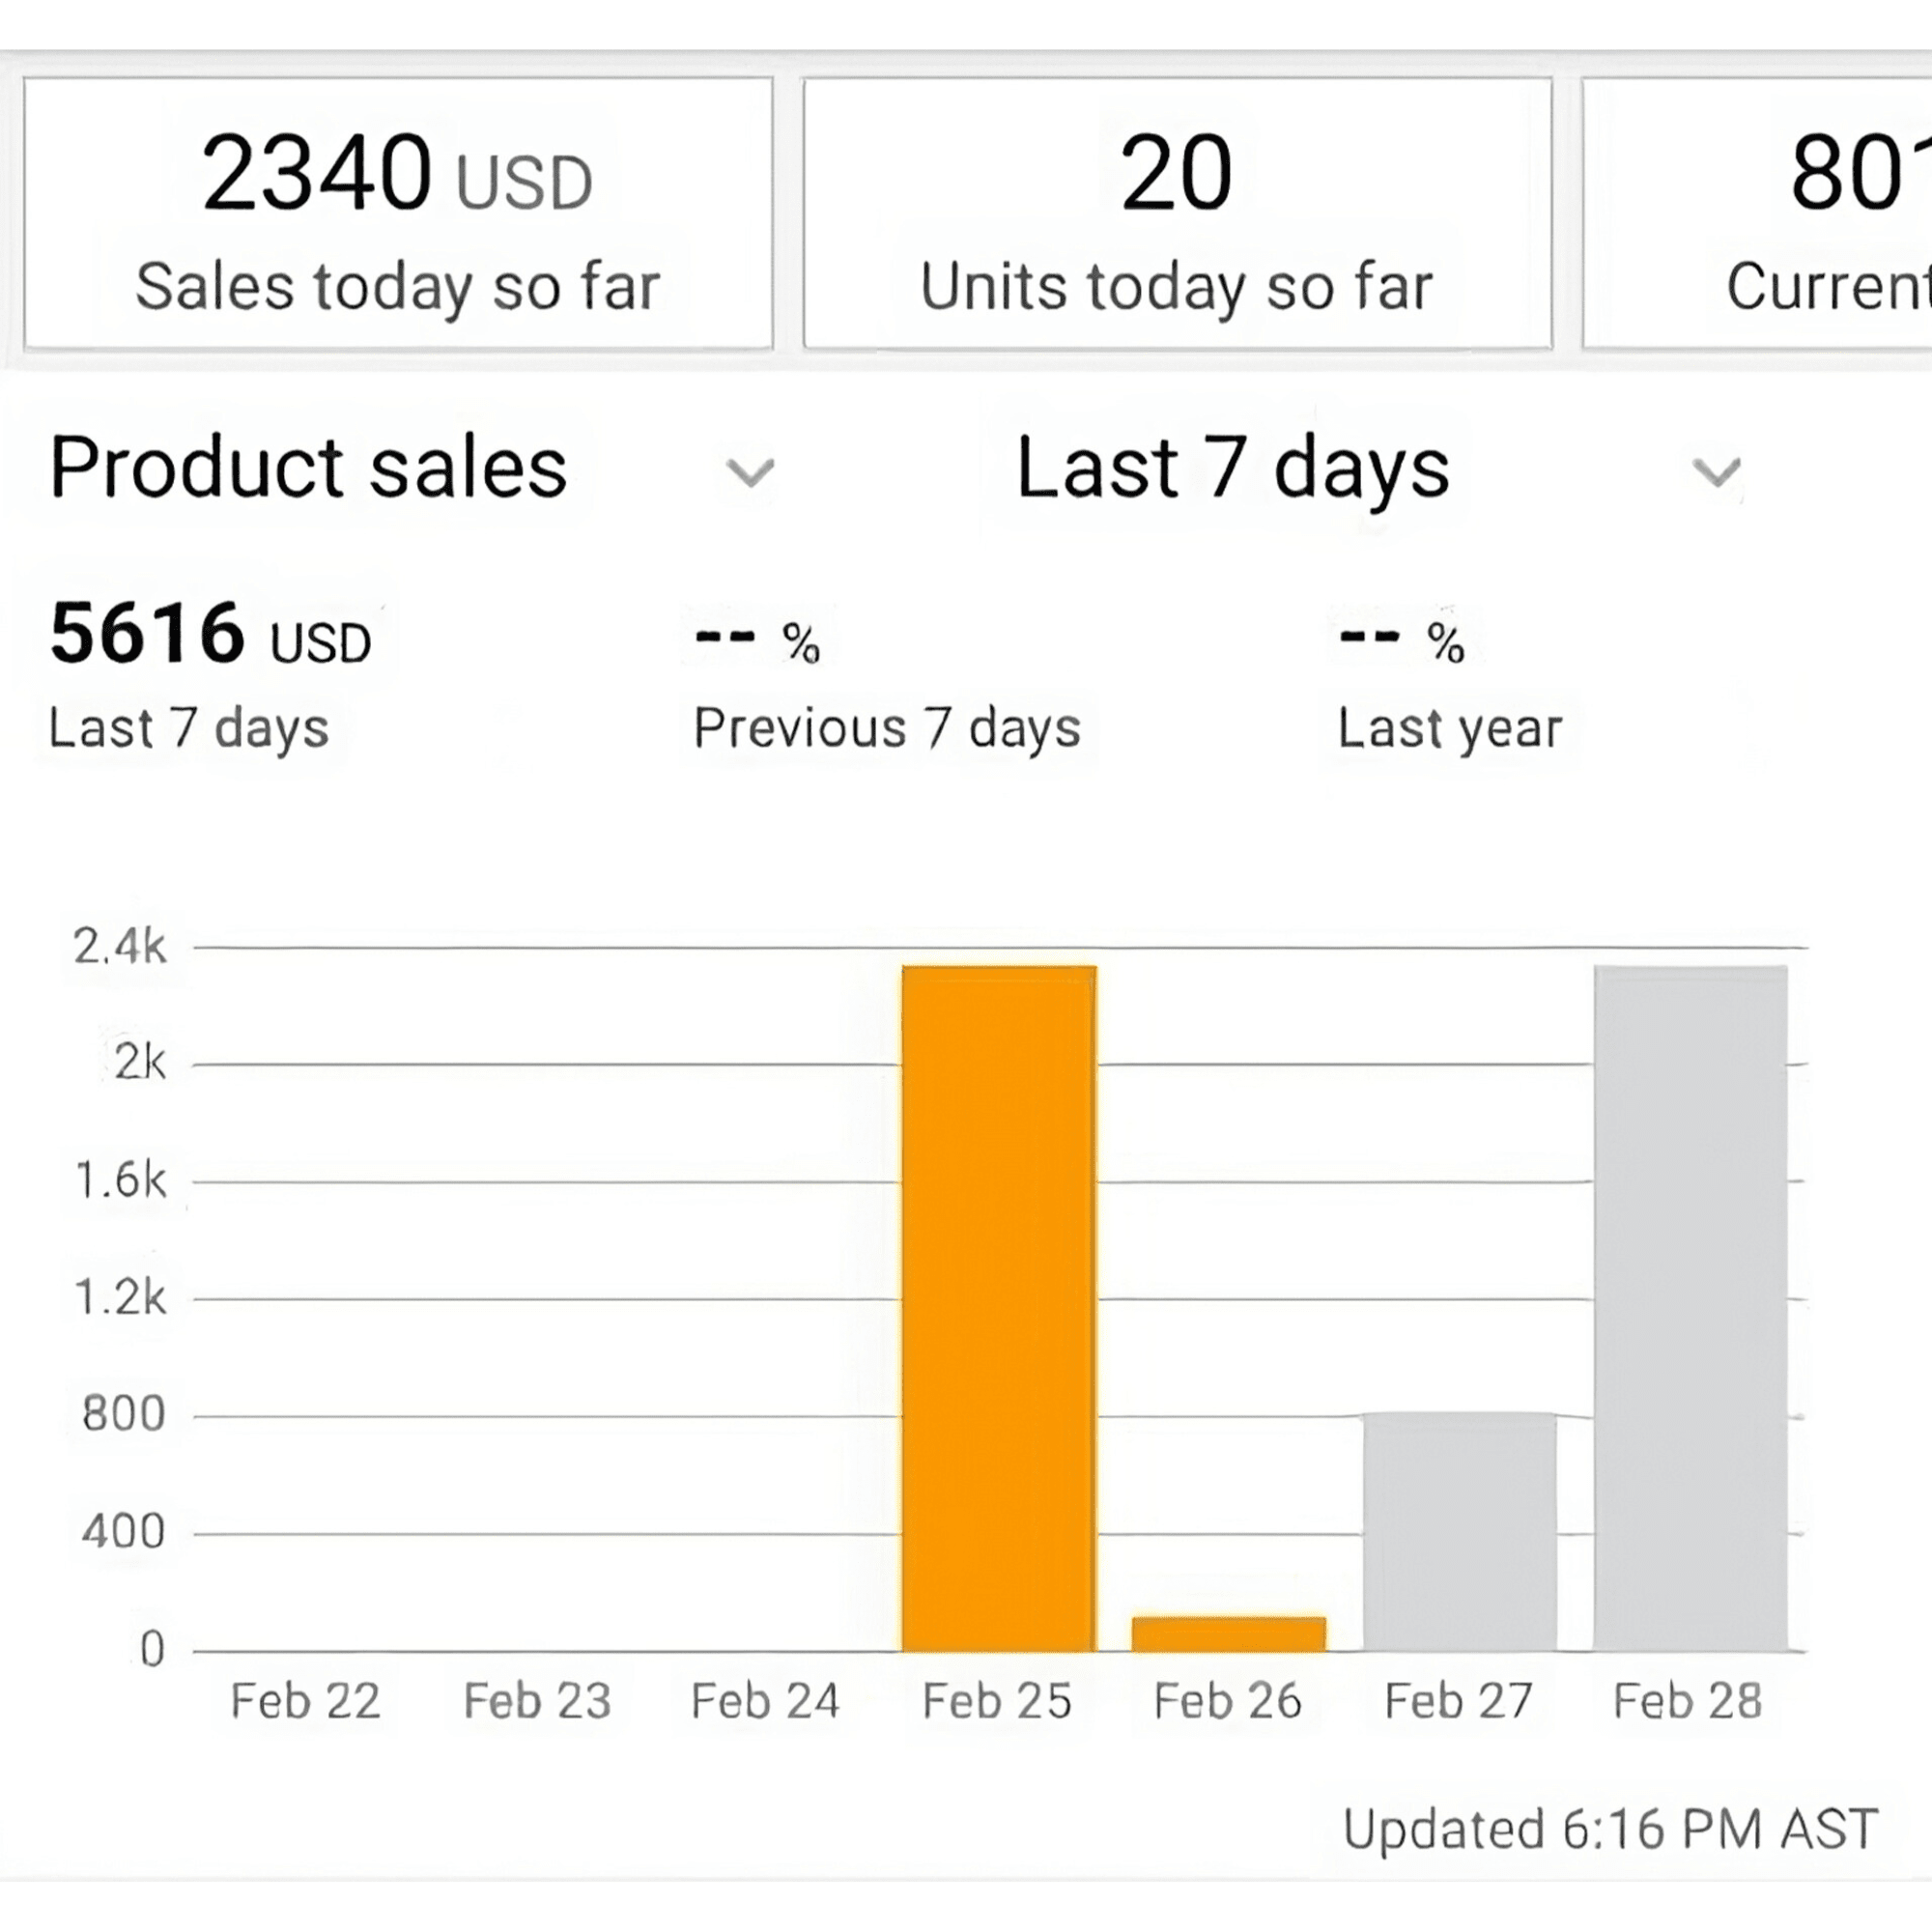Click the 2.4k y-axis gridline label

point(120,946)
